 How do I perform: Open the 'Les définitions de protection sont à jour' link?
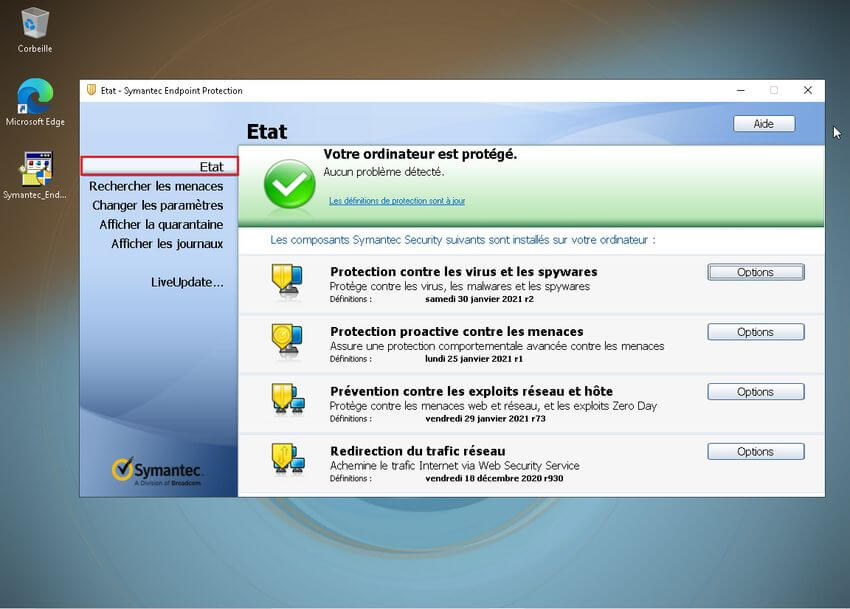(397, 201)
